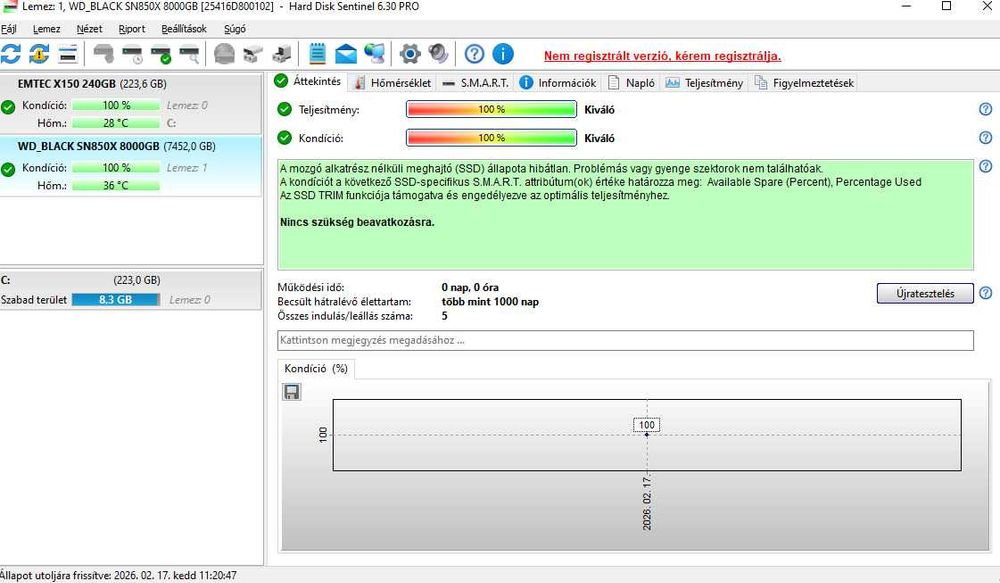
Task: Open the gear configuration icon
Action: [x=409, y=54]
